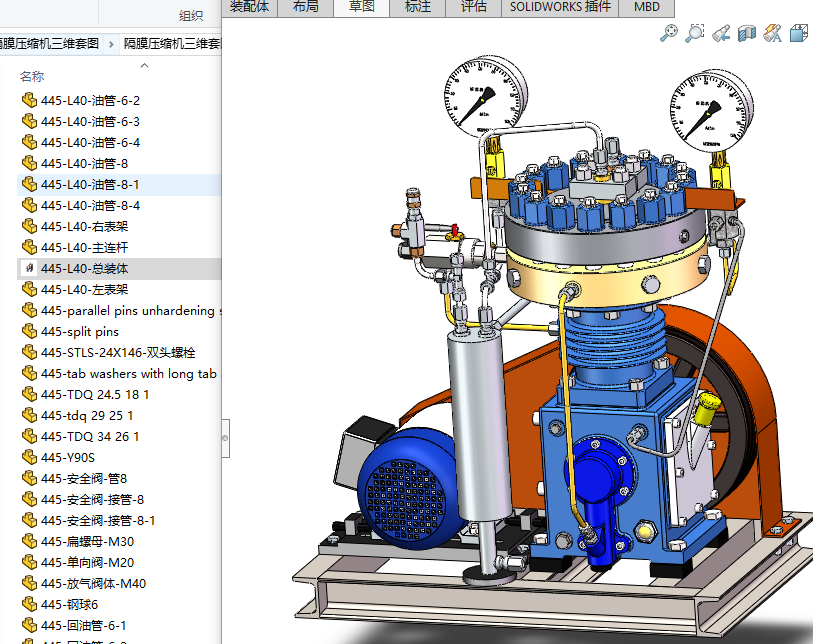This screenshot has height=644, width=813.
Task: Click the Zoom to Fit magnifier icon
Action: (669, 33)
